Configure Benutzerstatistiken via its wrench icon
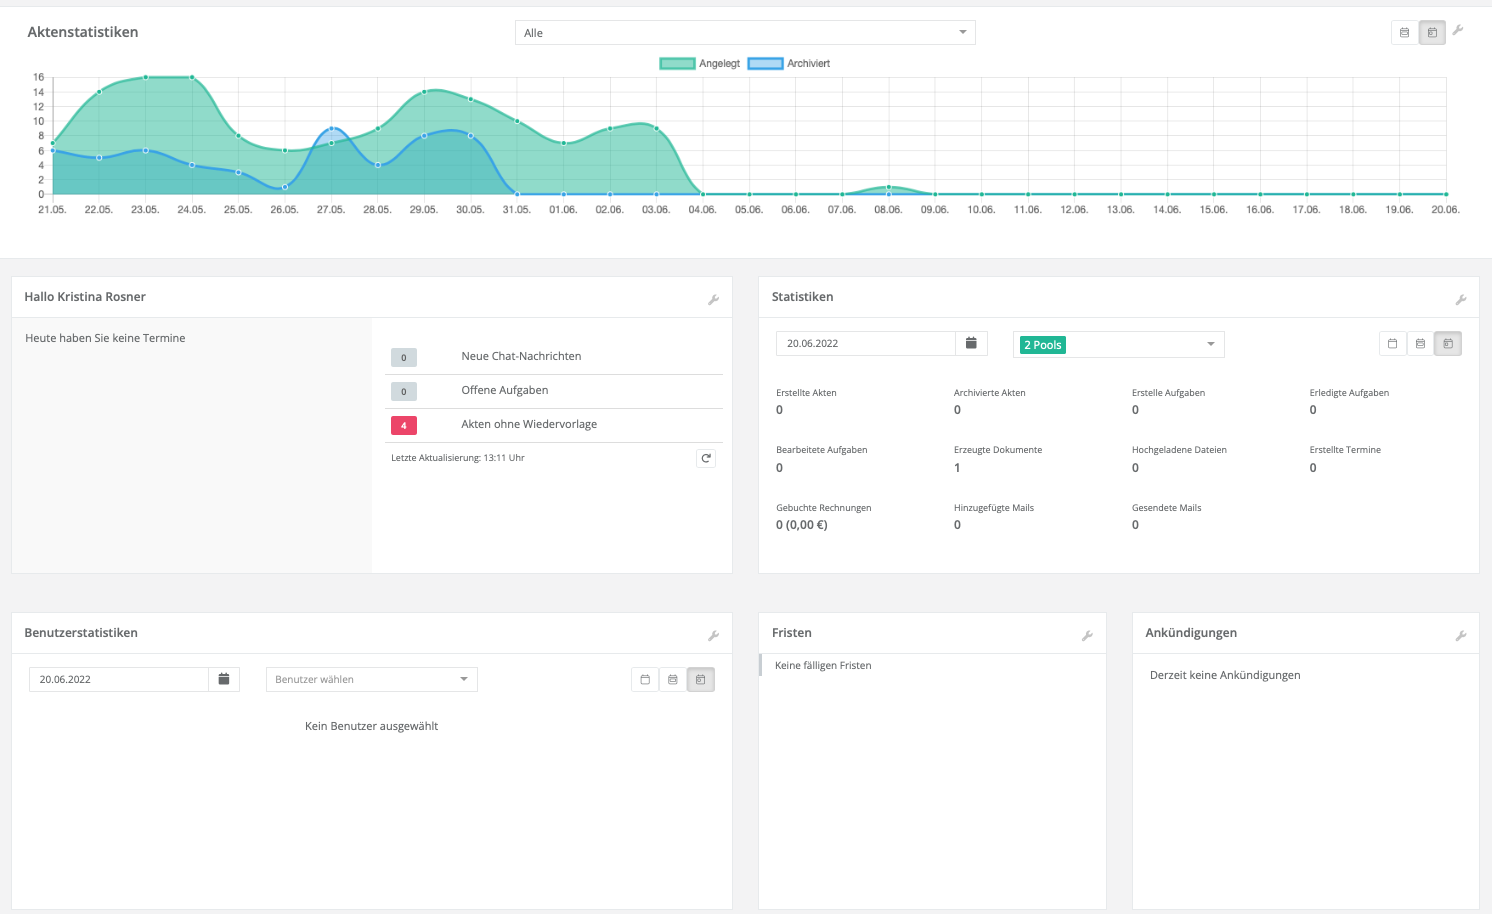 (714, 636)
